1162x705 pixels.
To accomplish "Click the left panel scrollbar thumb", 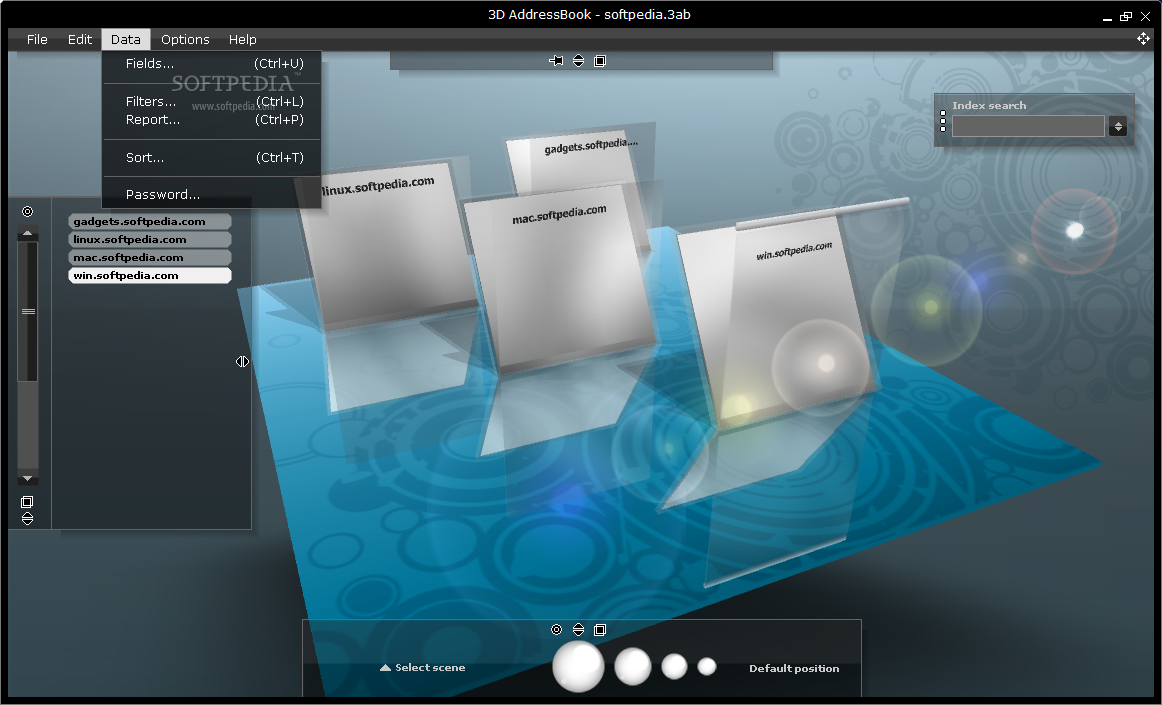I will [x=27, y=311].
